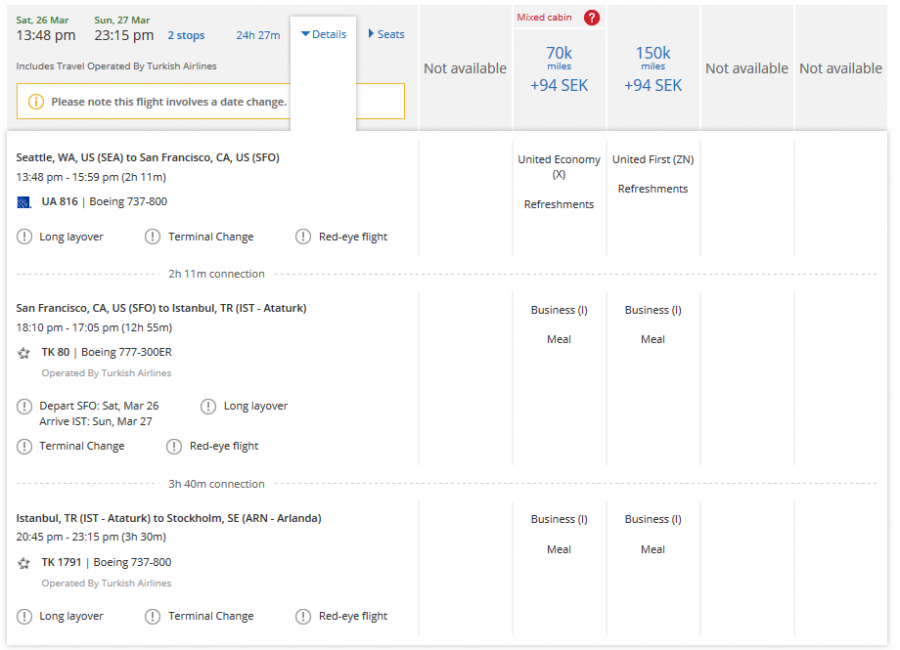Click the red Mixed cabin help icon
Image resolution: width=900 pixels, height=650 pixels.
[x=591, y=18]
